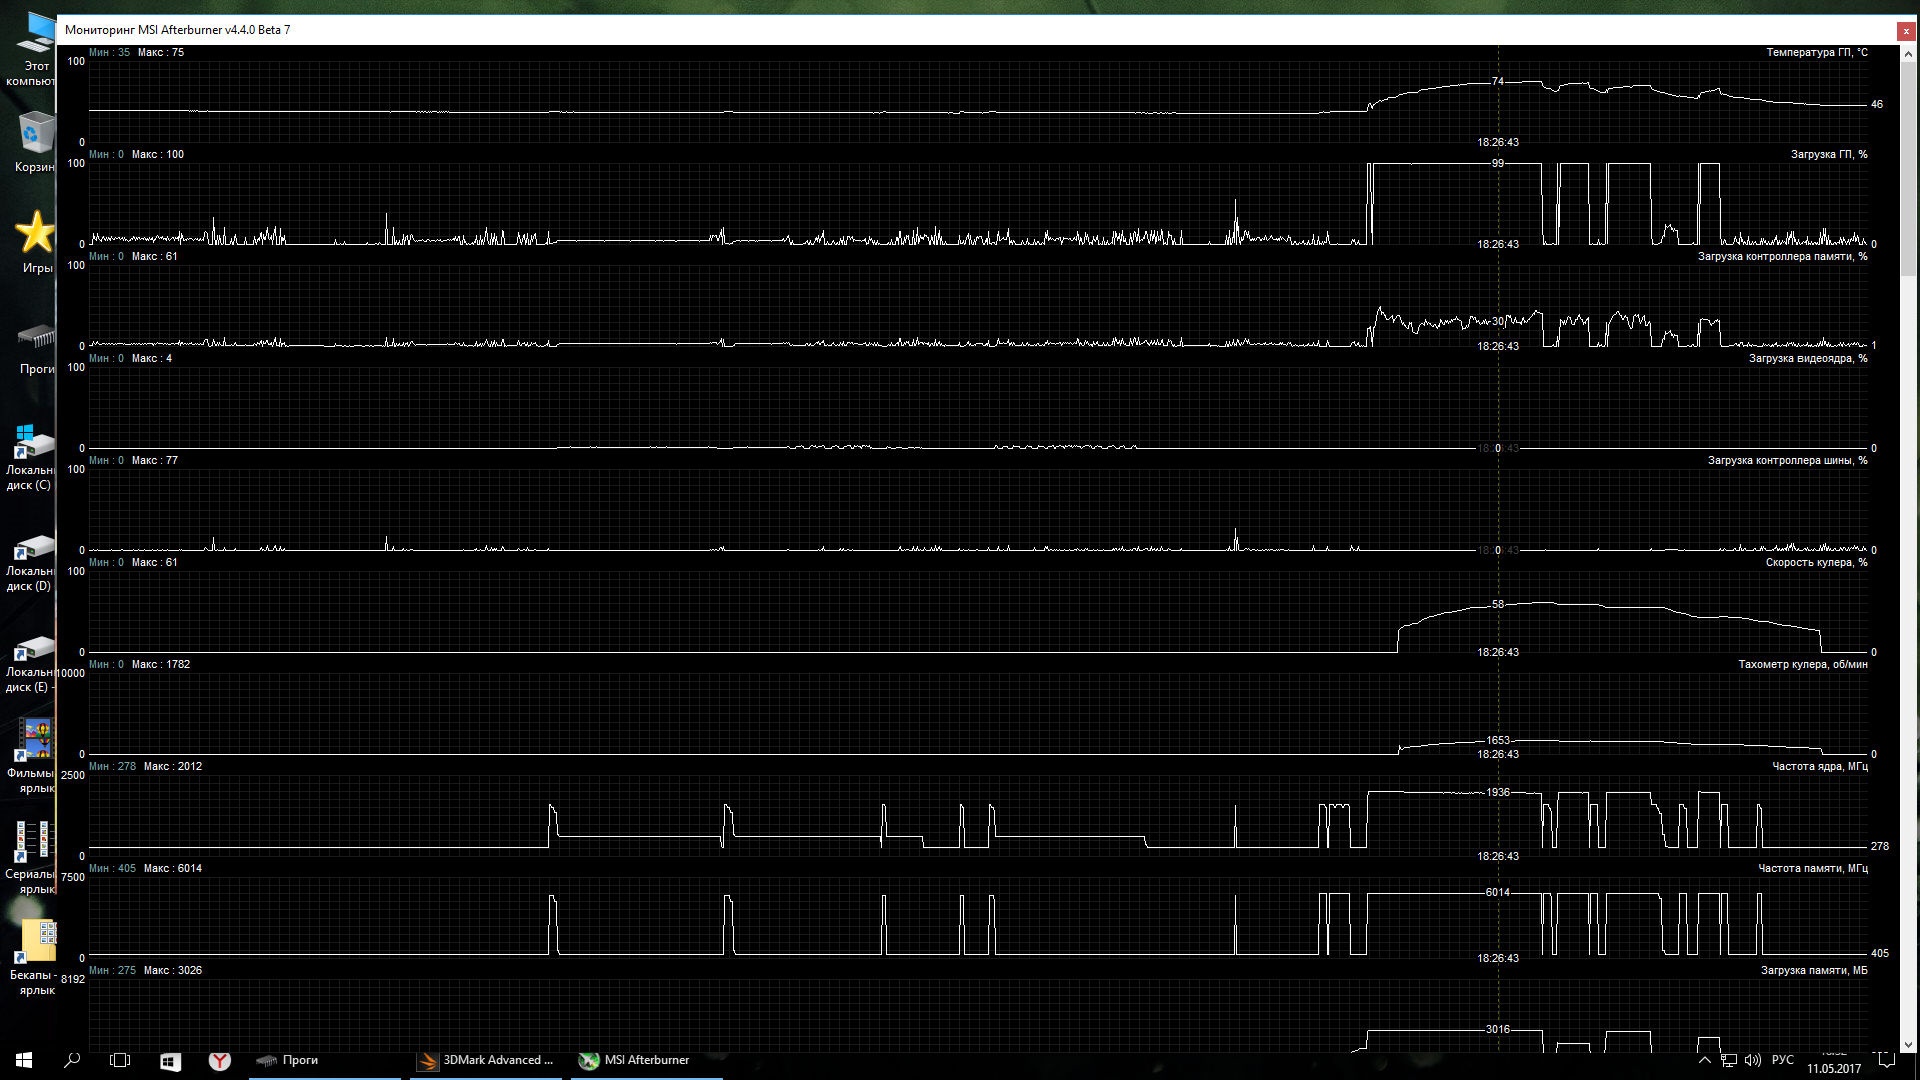1920x1080 pixels.
Task: Open Task View from the taskbar
Action: click(x=120, y=1060)
